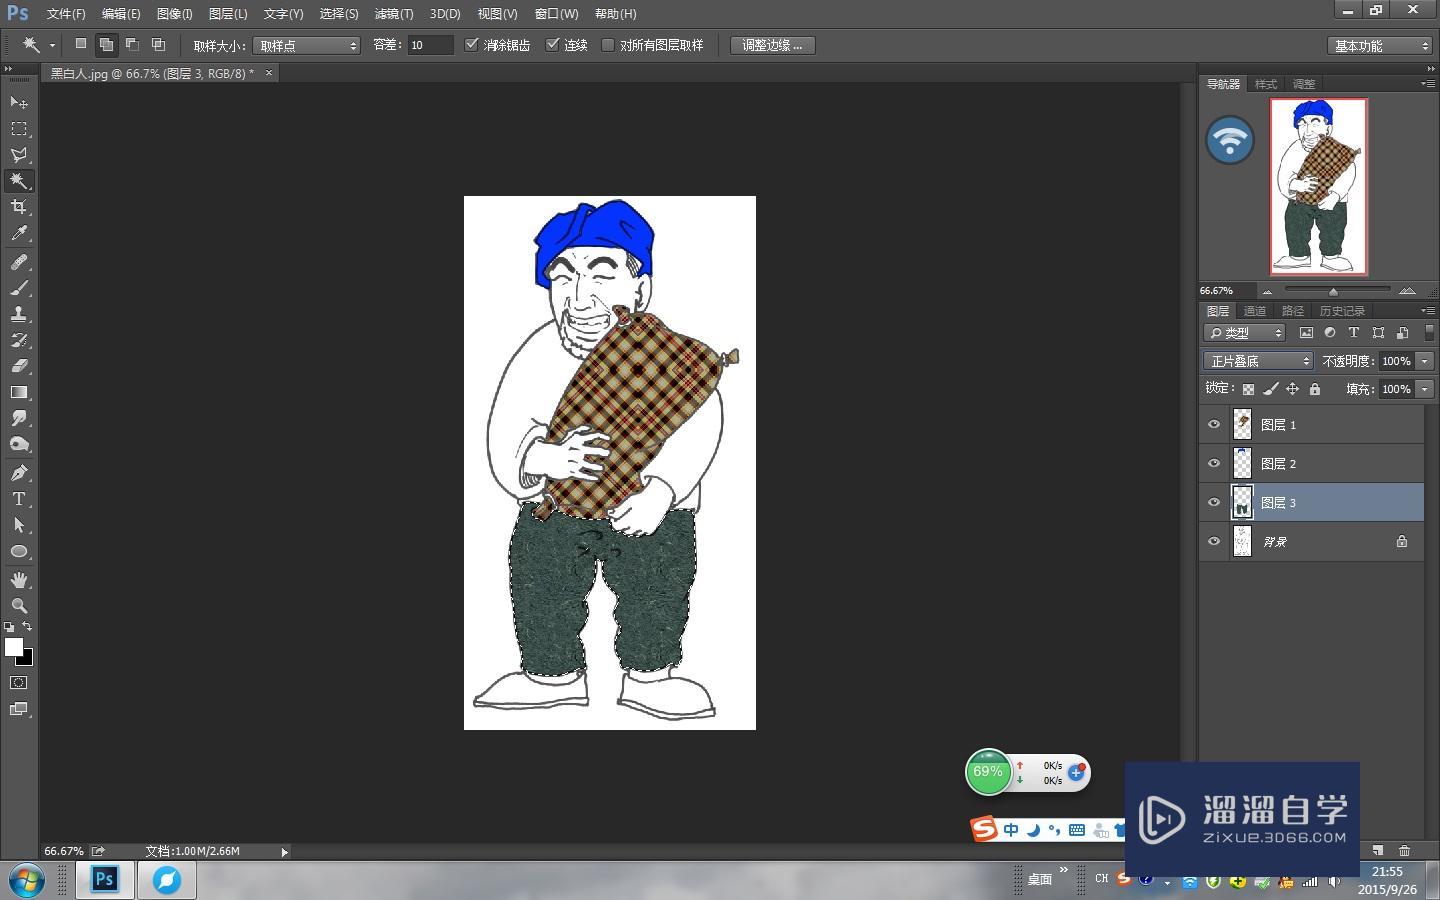Image resolution: width=1440 pixels, height=900 pixels.
Task: Turn layer filtering switch on or off
Action: point(1429,333)
